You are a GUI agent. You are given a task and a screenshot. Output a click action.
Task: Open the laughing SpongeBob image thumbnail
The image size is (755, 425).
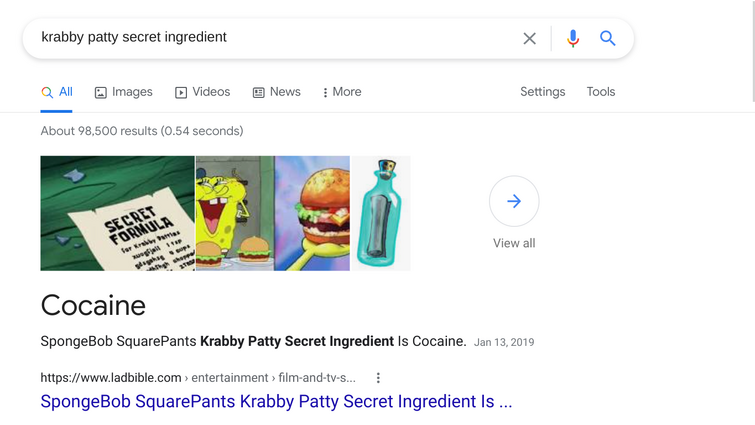[x=235, y=213]
